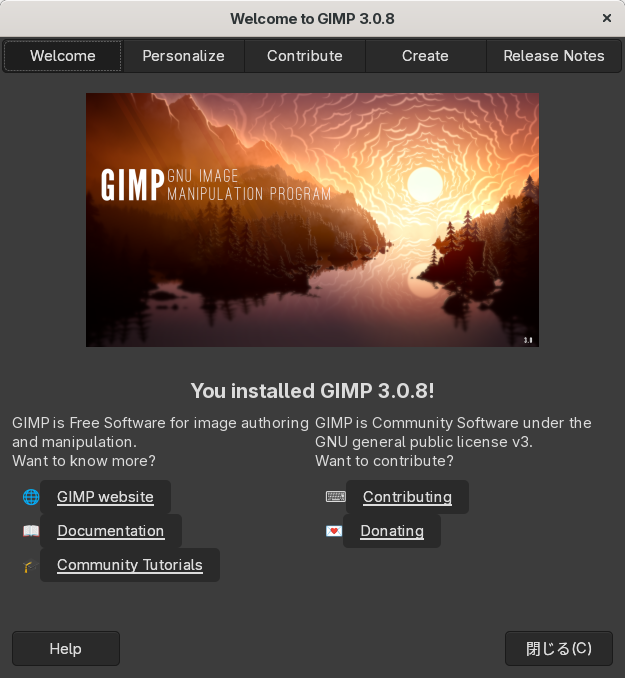
Task: Open the Personalize tab
Action: tap(183, 56)
